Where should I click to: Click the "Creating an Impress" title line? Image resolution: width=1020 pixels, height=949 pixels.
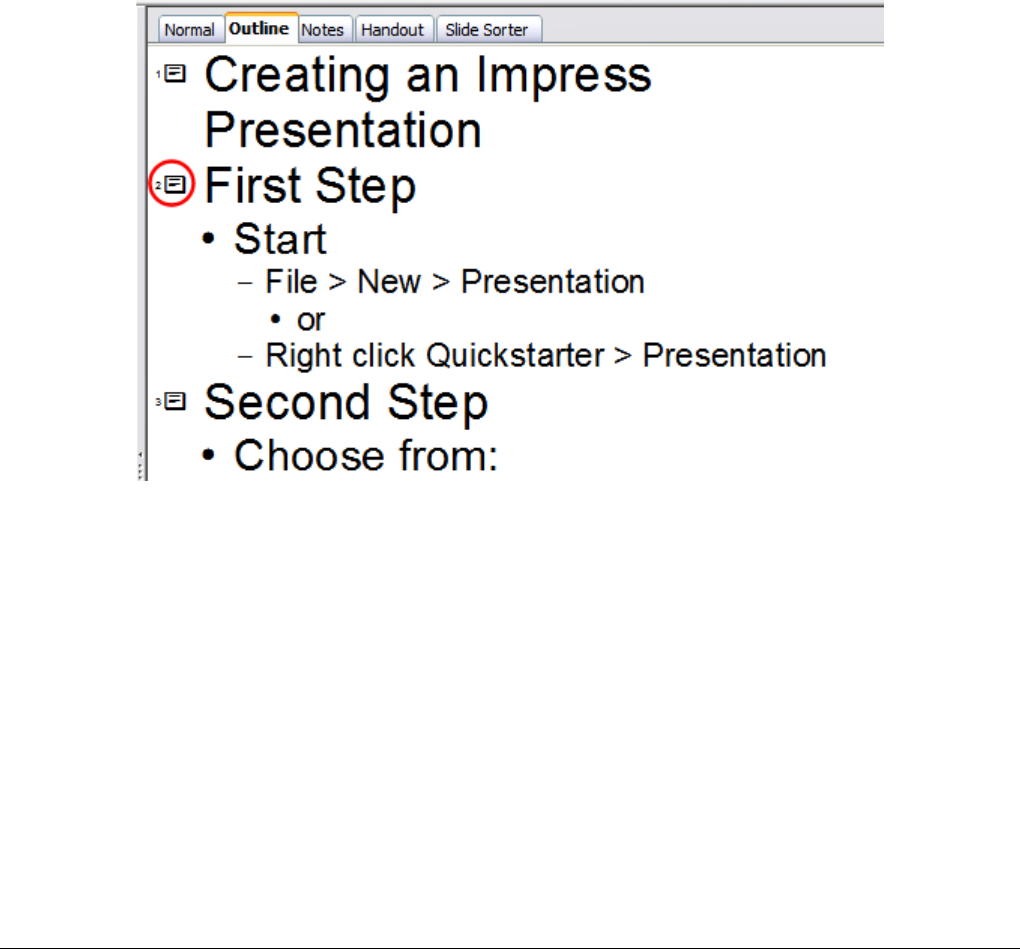(x=428, y=76)
